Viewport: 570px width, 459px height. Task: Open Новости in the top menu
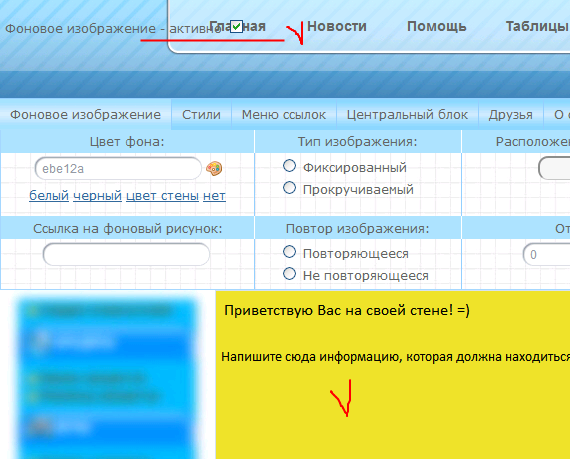(337, 27)
